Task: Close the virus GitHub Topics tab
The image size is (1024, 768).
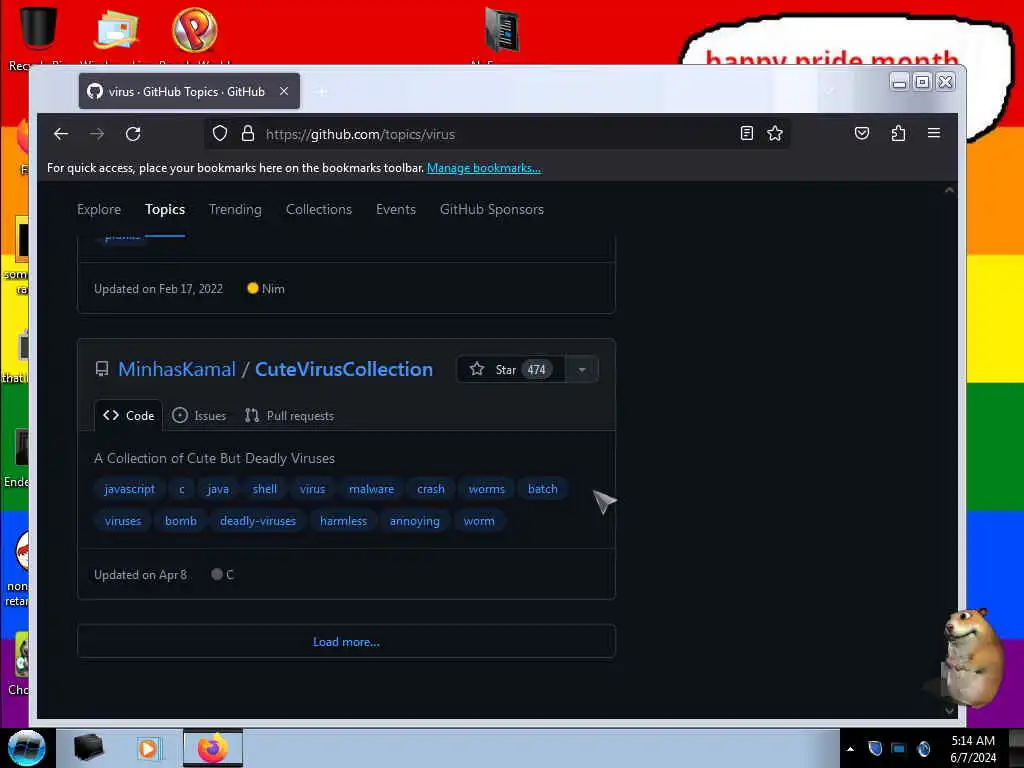Action: point(284,91)
